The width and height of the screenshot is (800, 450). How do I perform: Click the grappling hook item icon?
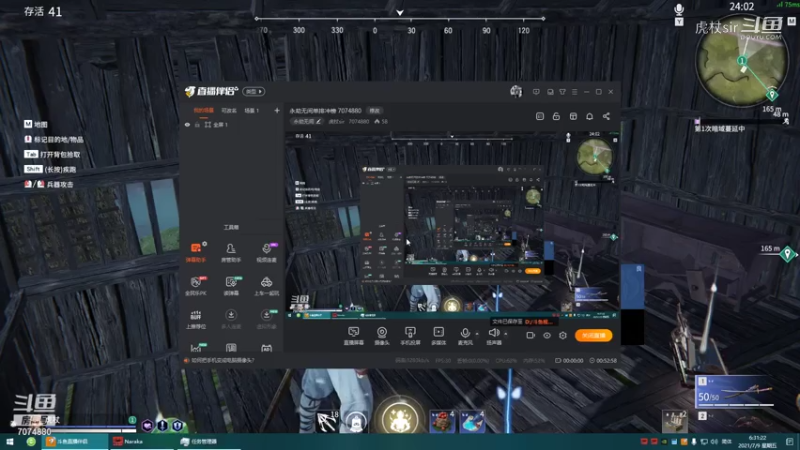click(327, 421)
